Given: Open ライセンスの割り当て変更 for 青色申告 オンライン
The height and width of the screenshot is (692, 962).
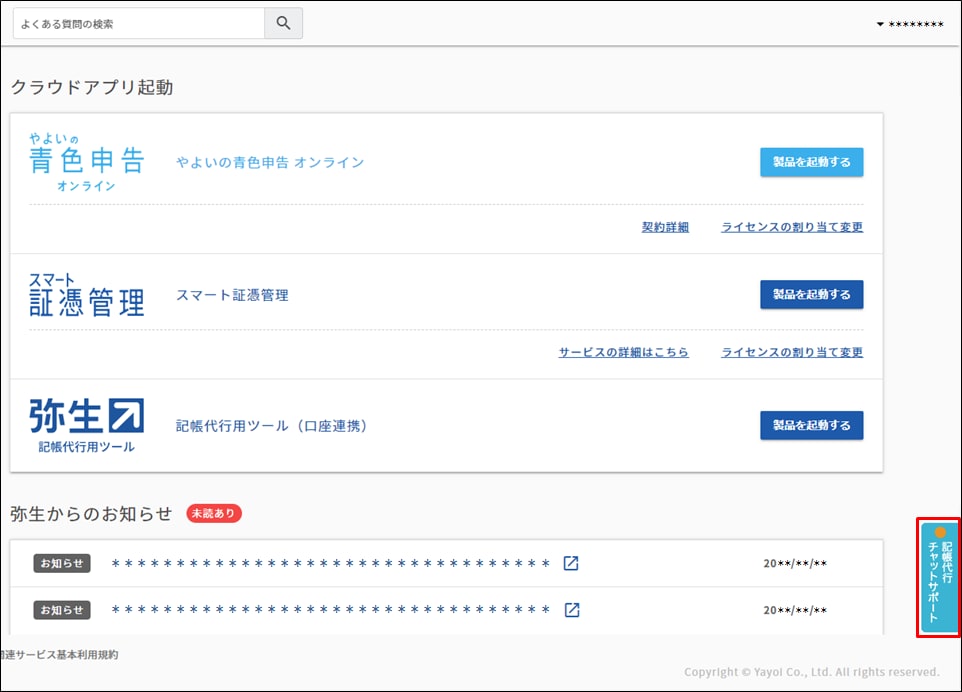Looking at the screenshot, I should pos(791,227).
